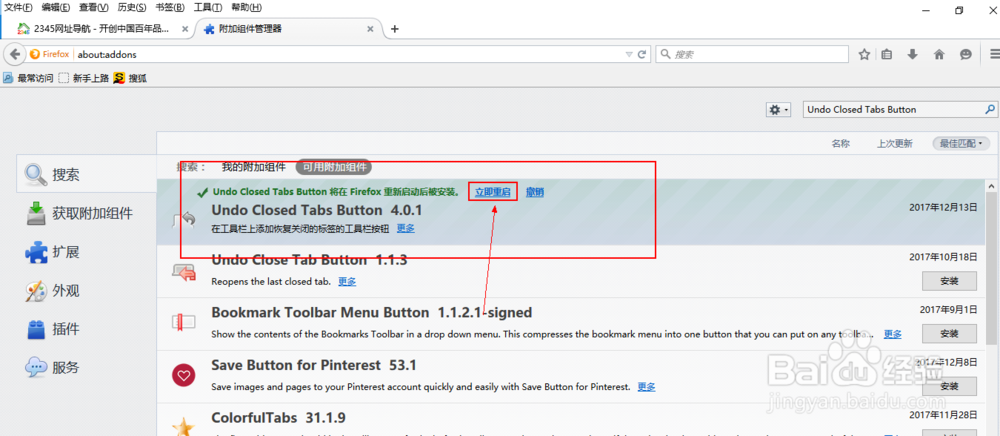Click the ColorfulTabs star icon
The image size is (1000, 436).
tap(184, 426)
